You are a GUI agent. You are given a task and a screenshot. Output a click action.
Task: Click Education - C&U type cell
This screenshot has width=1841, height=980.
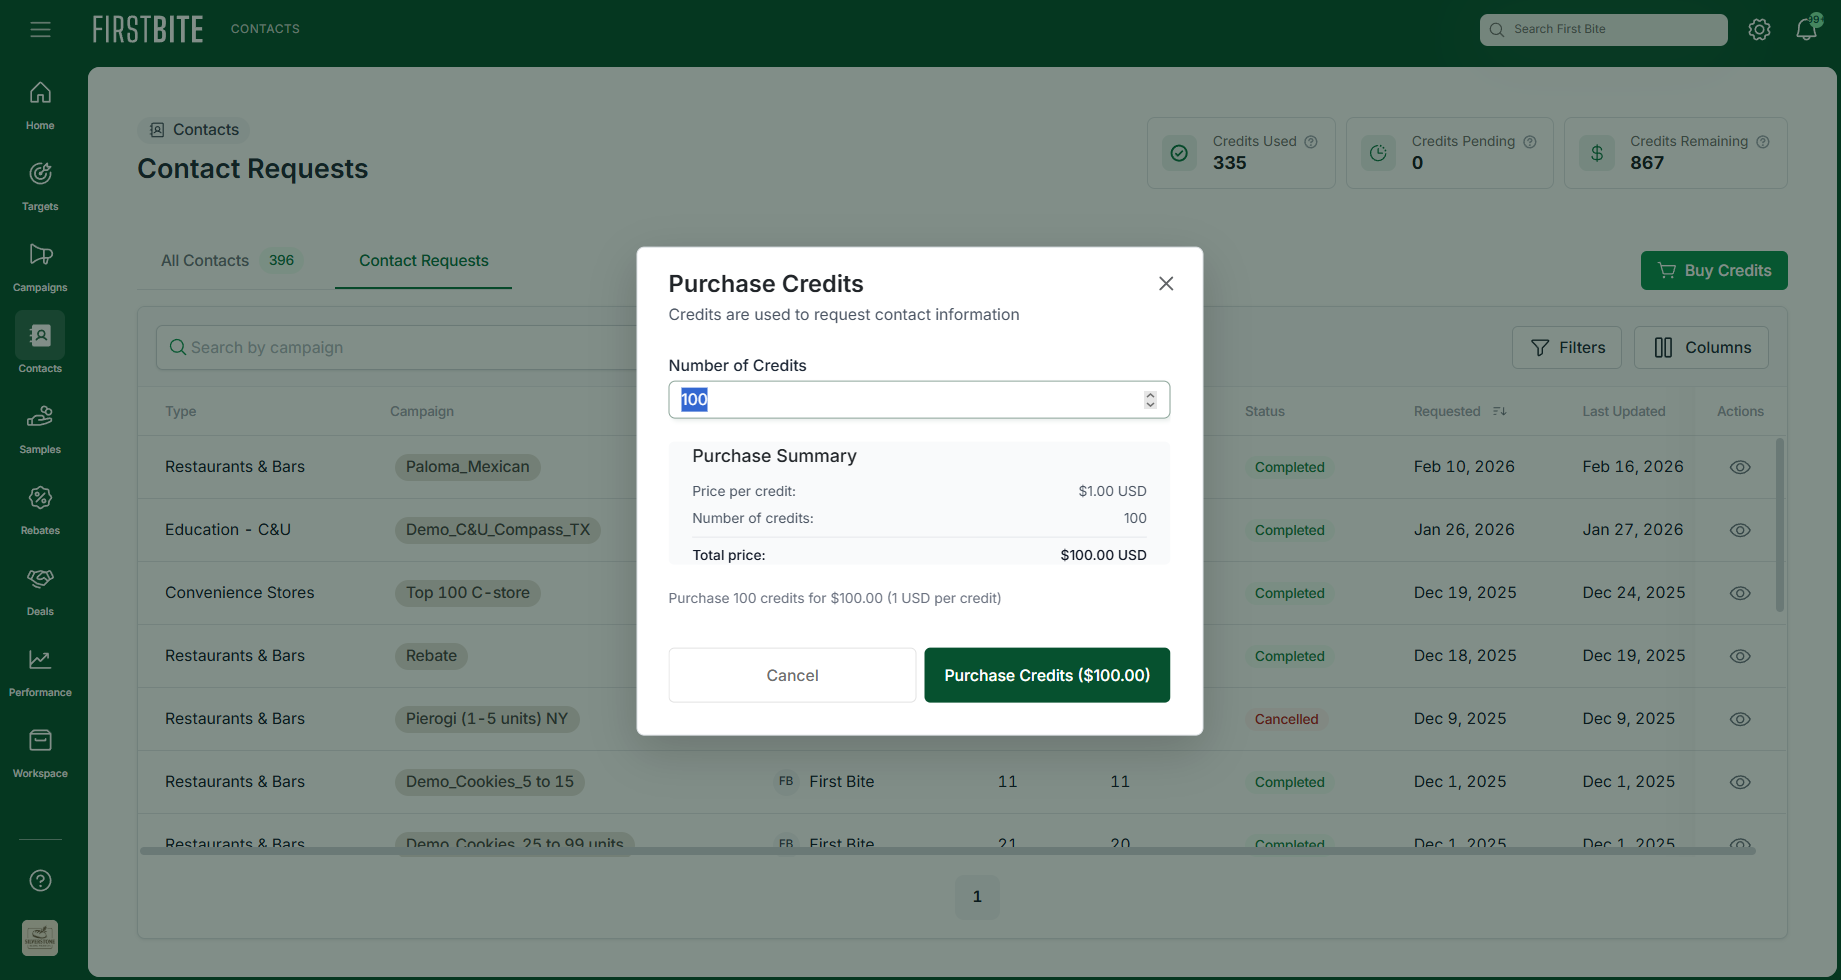[x=228, y=530]
